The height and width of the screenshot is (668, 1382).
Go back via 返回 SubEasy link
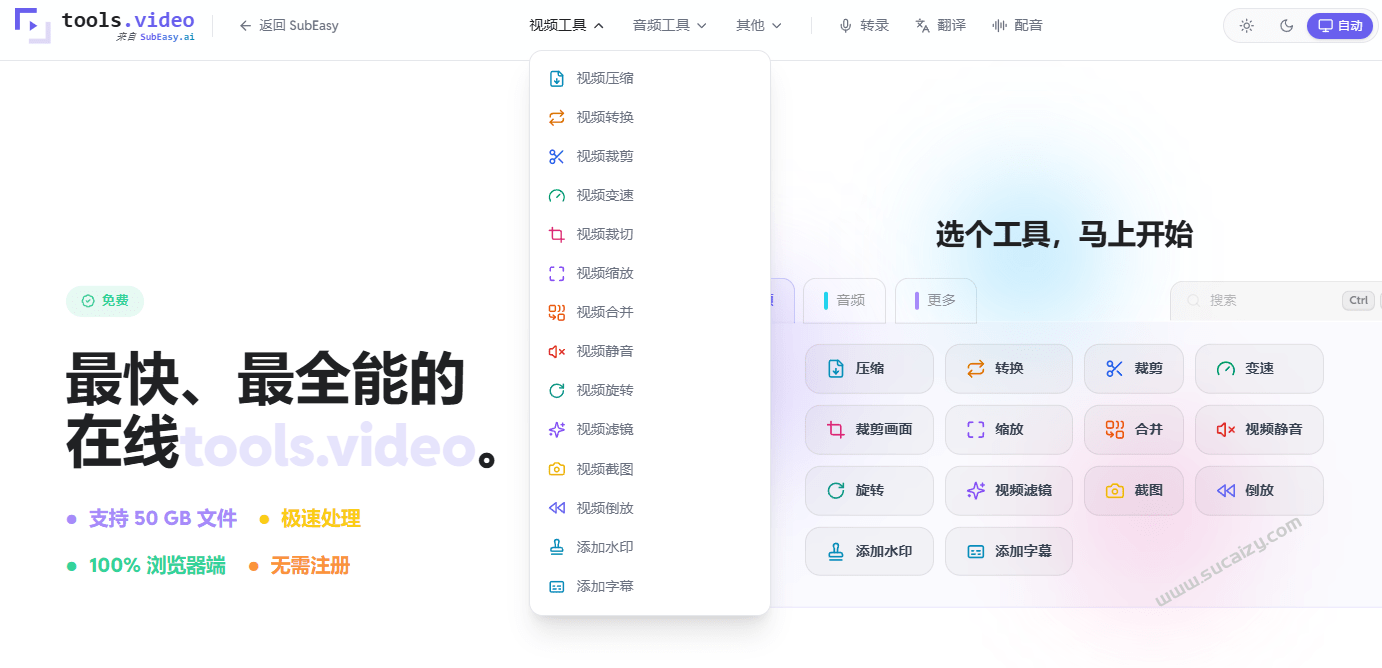tap(289, 26)
